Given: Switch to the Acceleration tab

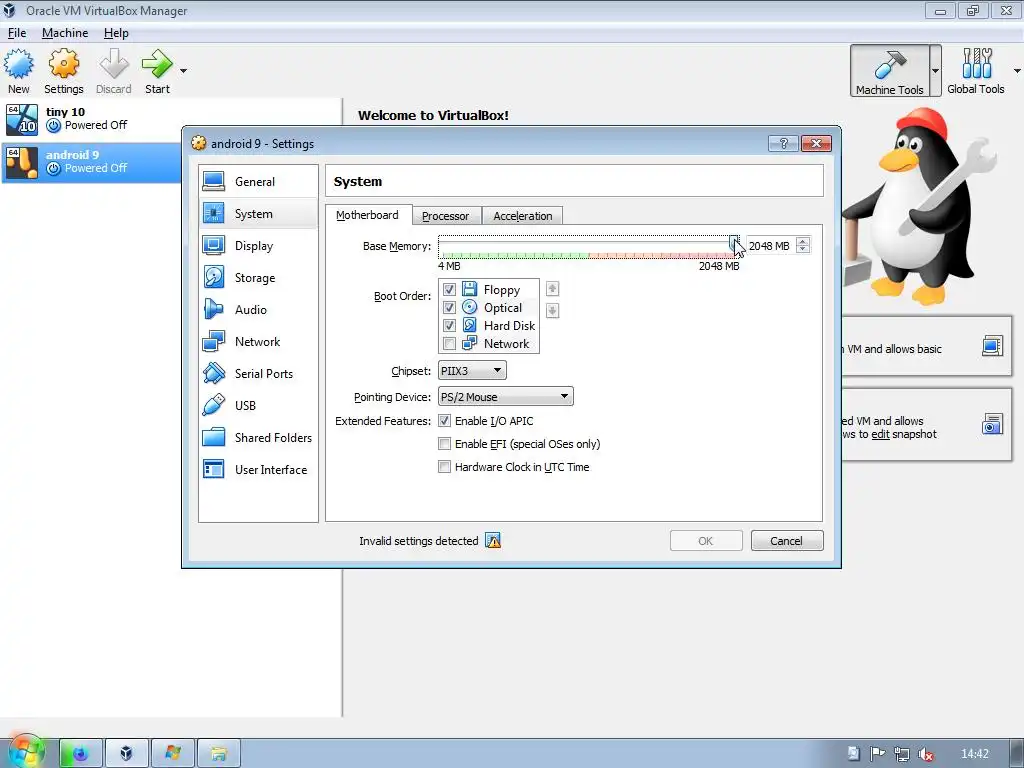Looking at the screenshot, I should pos(522,216).
